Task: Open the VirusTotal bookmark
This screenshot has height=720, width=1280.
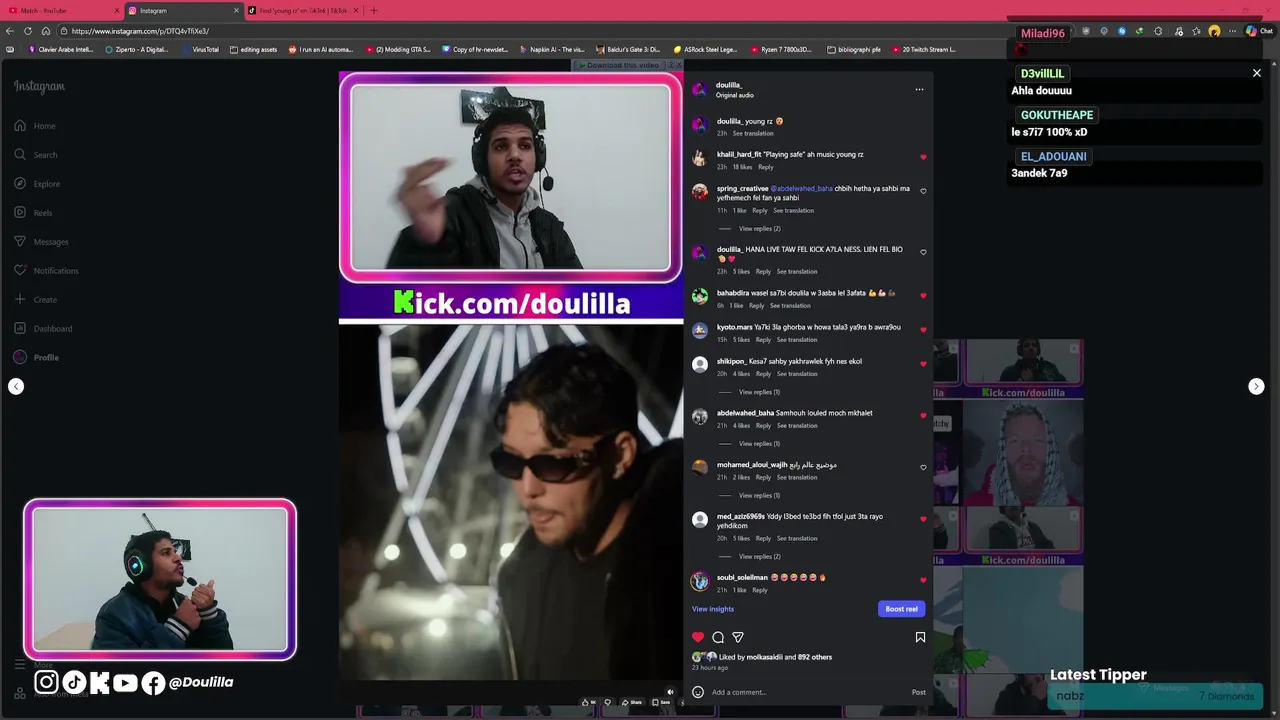Action: [200, 49]
